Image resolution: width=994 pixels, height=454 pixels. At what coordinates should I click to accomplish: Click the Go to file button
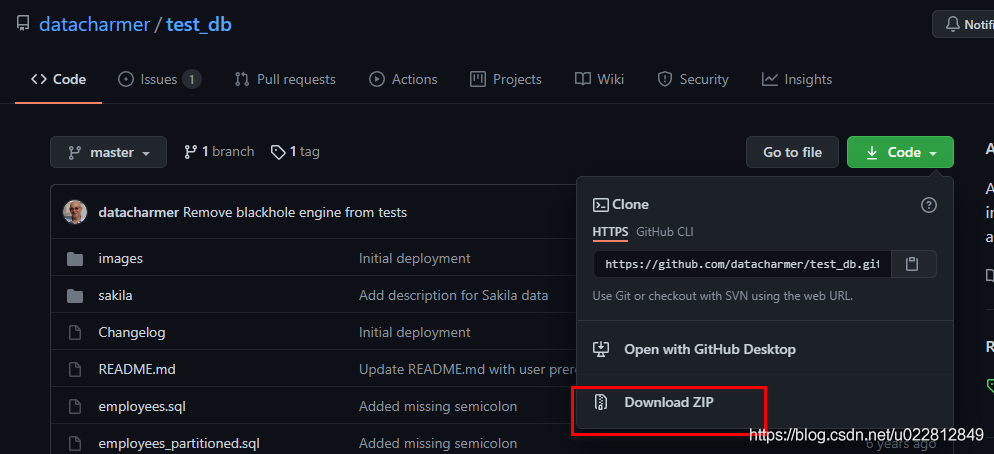tap(792, 152)
